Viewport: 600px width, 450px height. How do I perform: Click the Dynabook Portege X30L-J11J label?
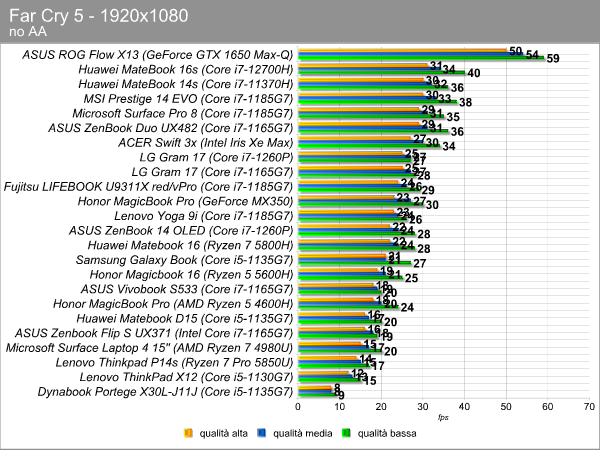coord(165,392)
